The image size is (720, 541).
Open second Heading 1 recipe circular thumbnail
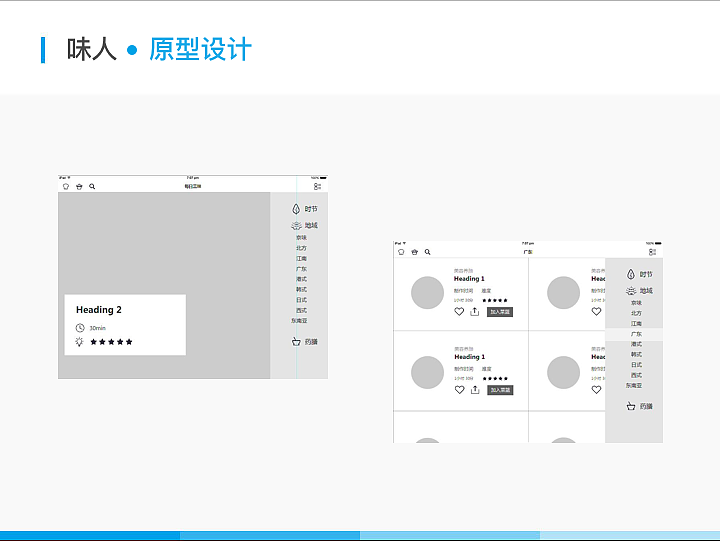428,372
